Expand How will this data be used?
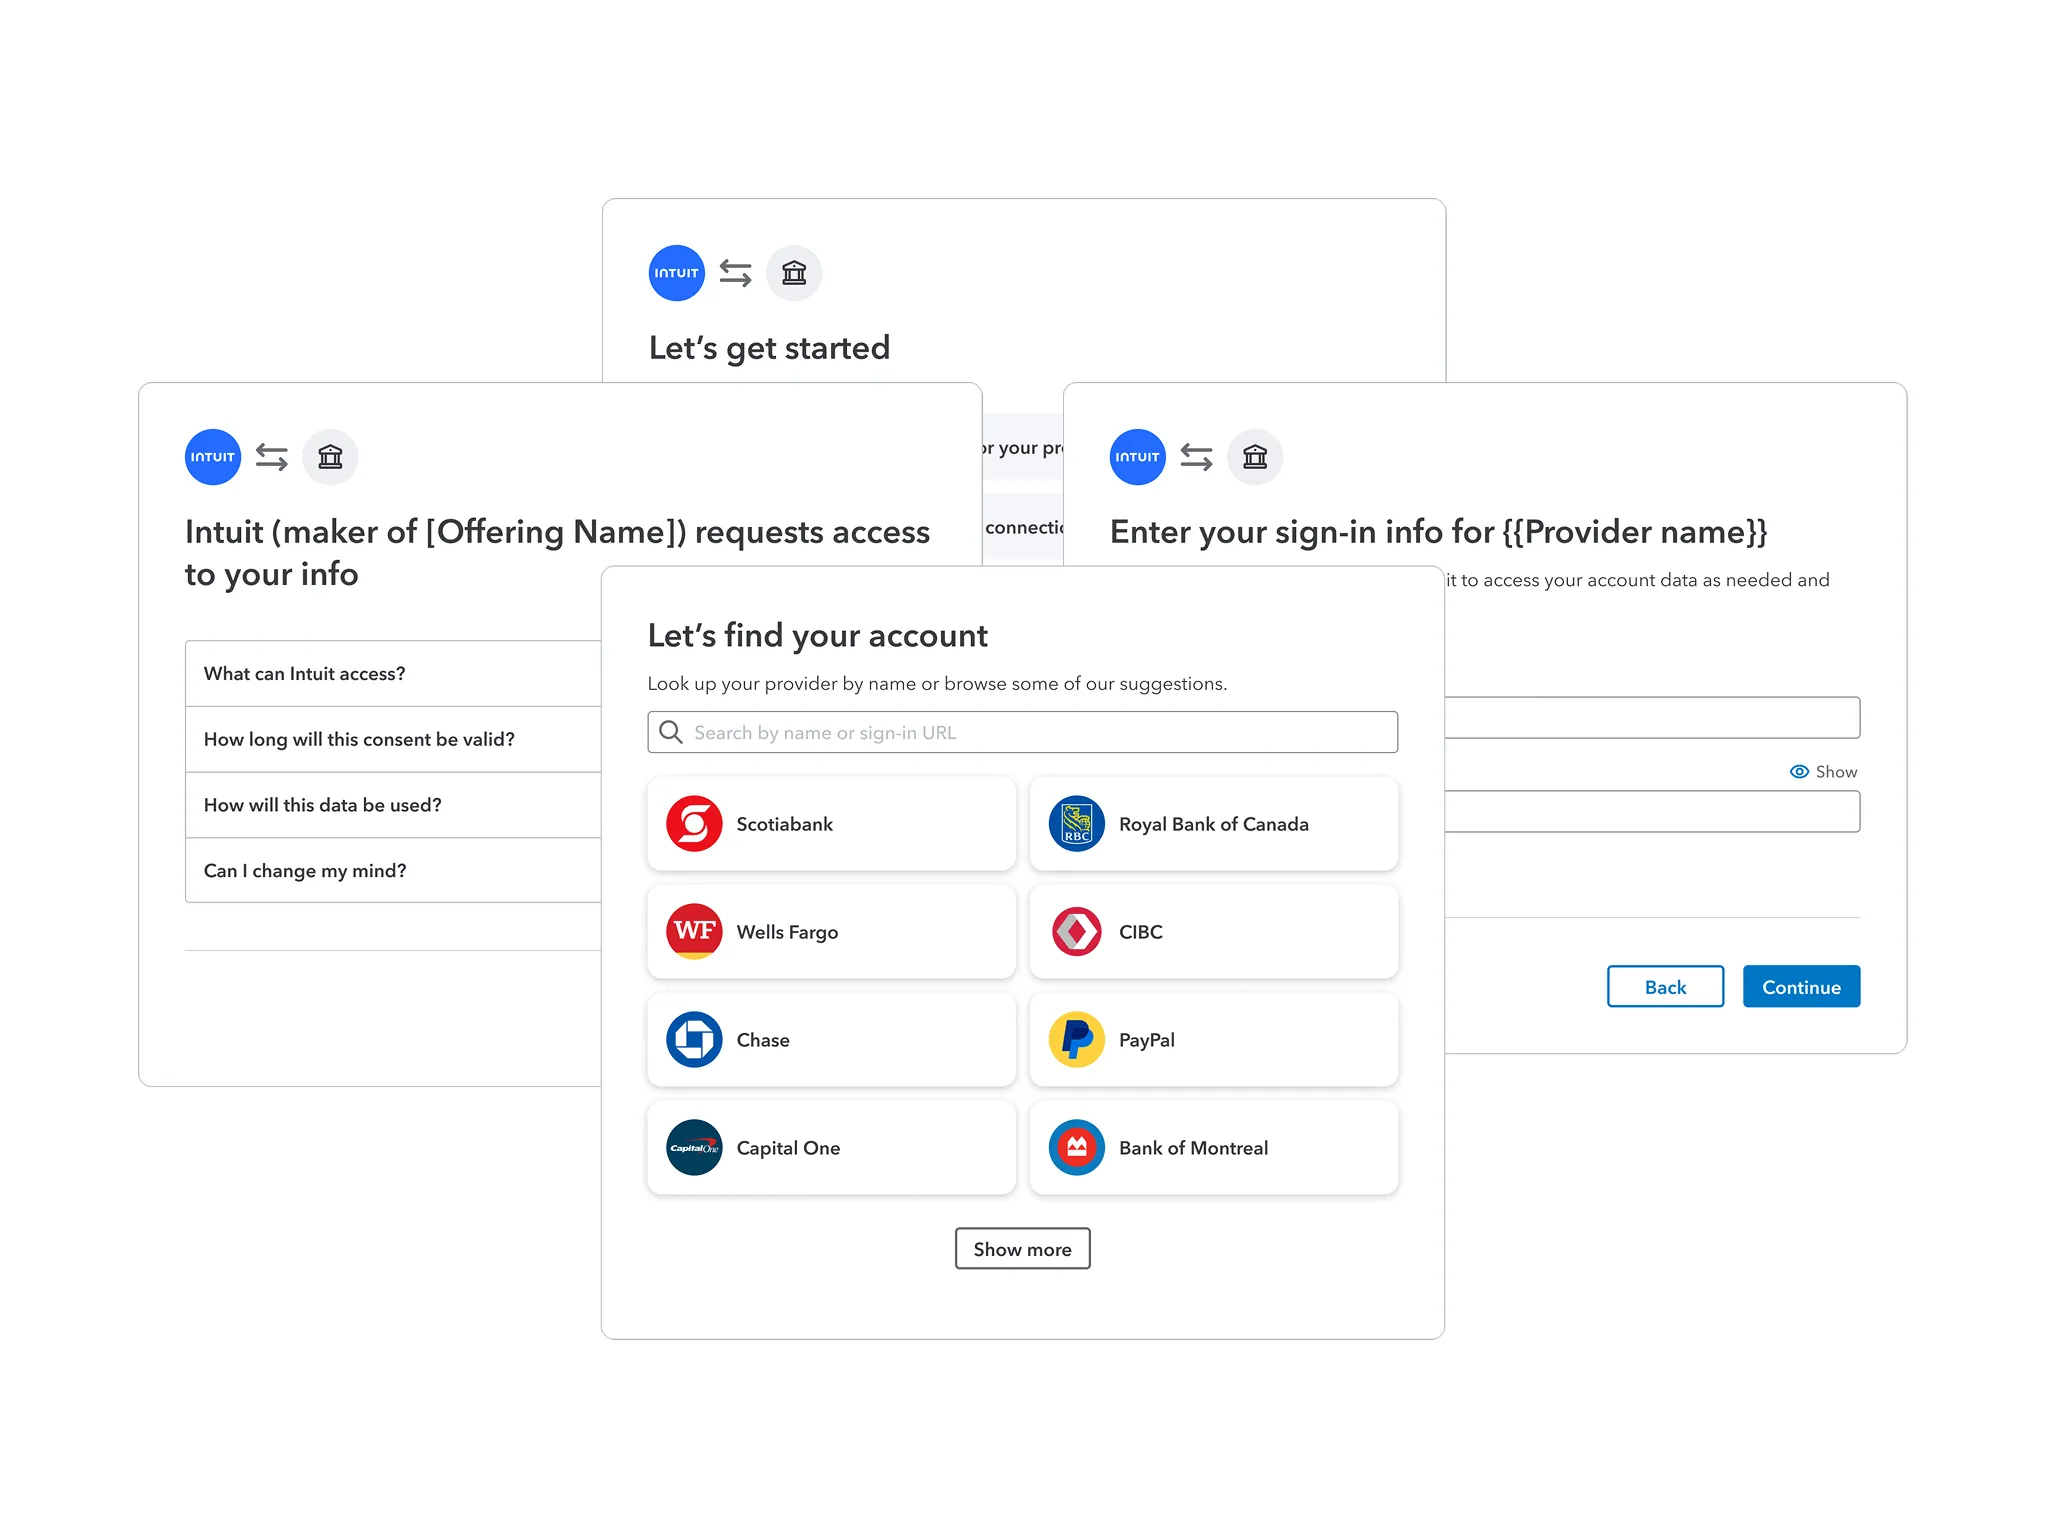This screenshot has width=2048, height=1536. [x=393, y=805]
